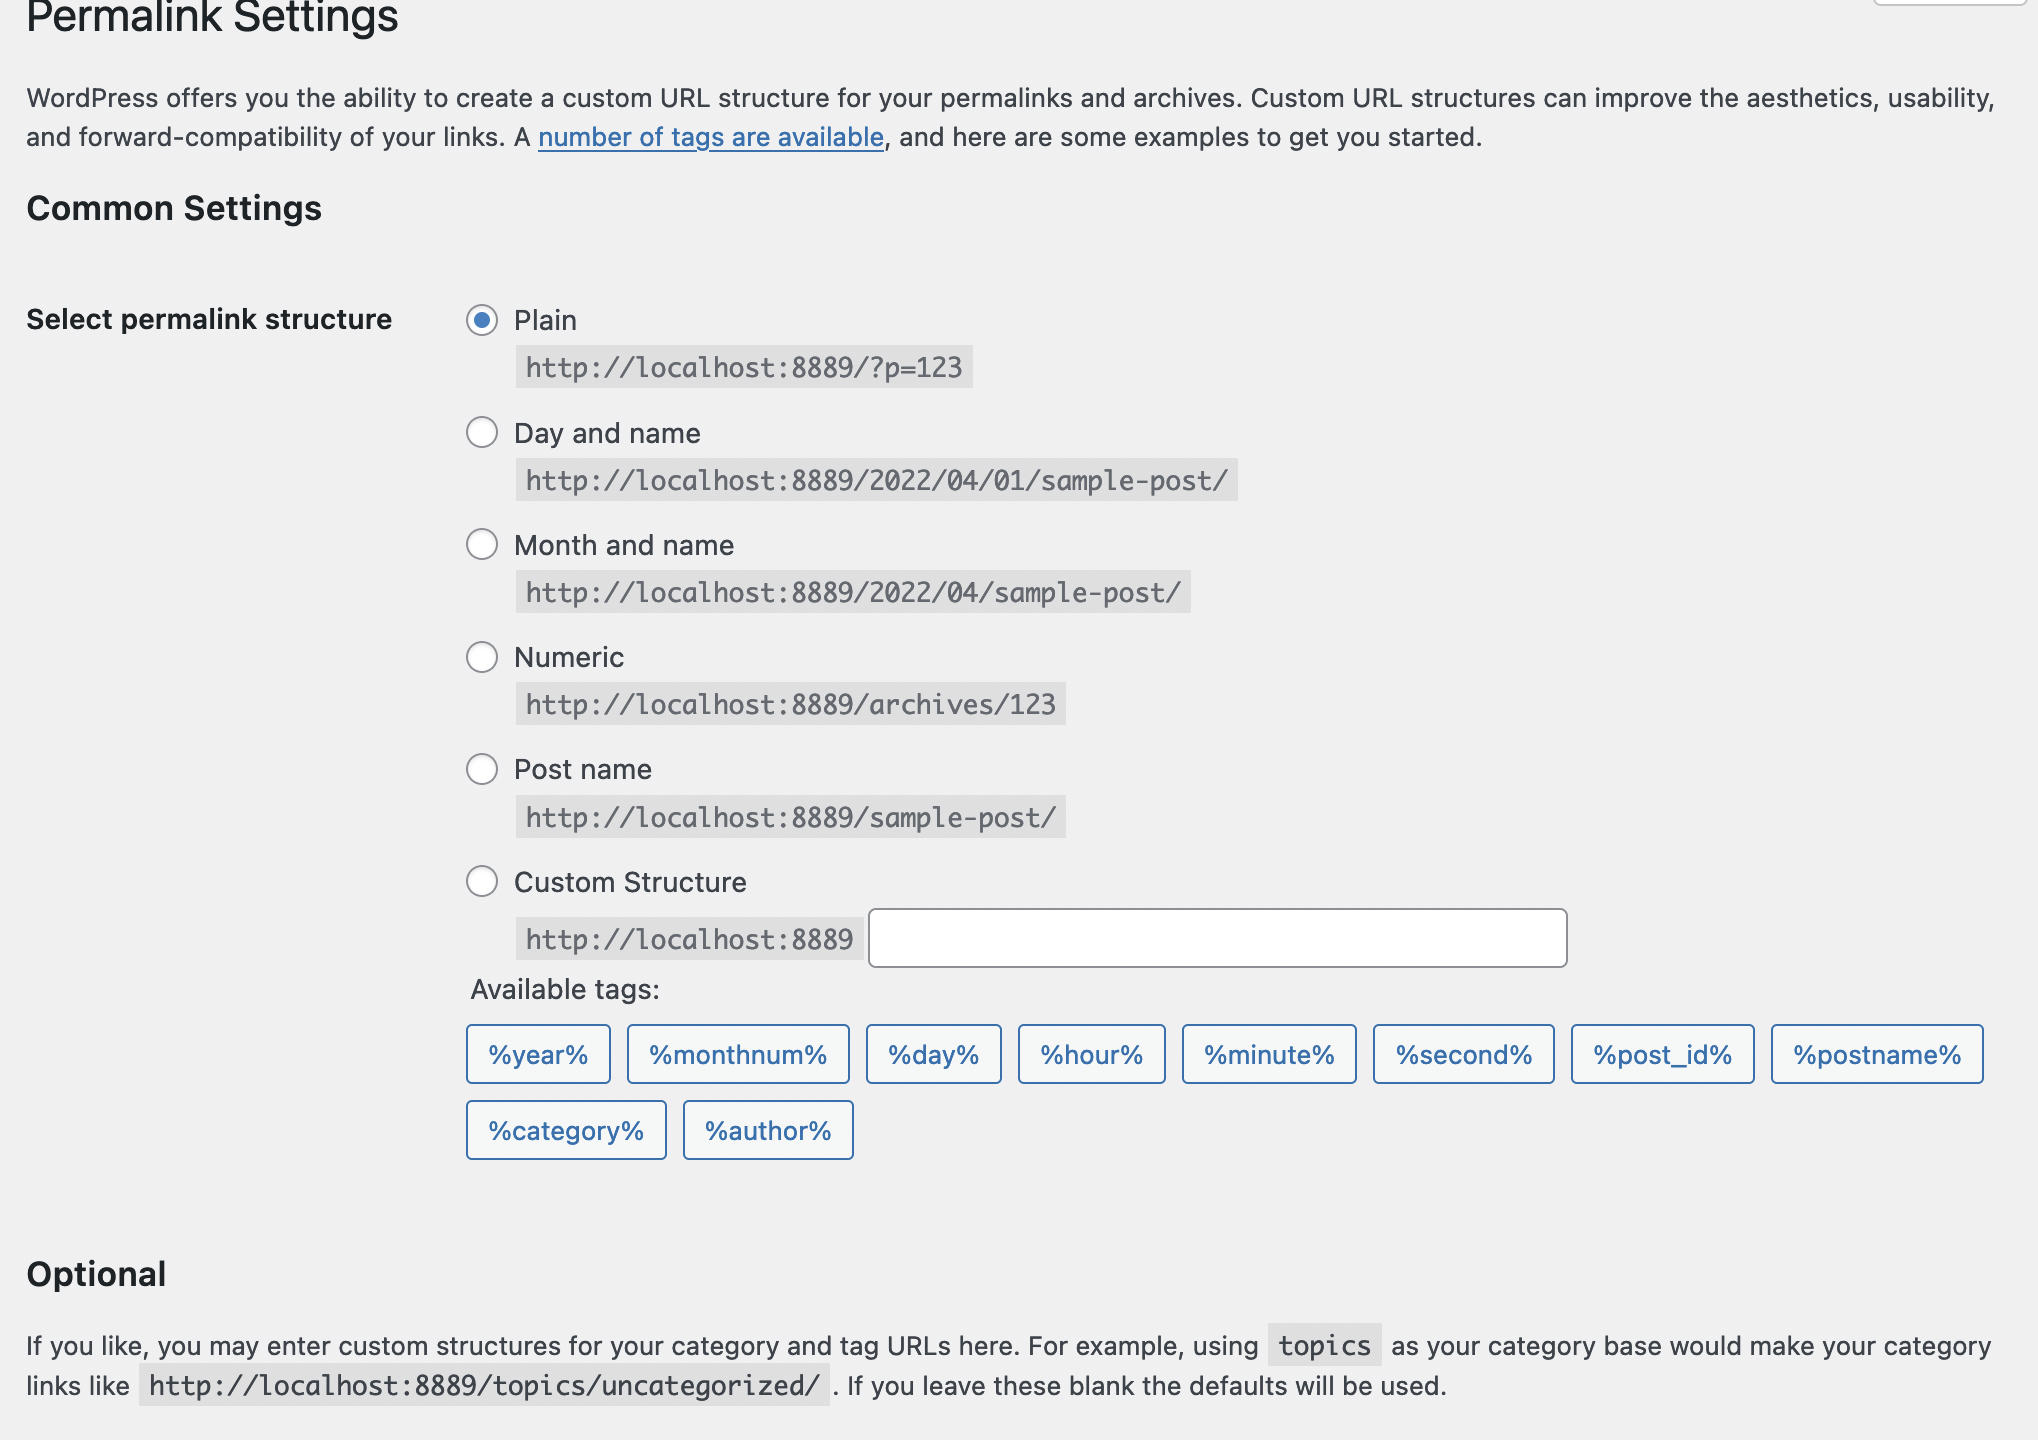Screen dimensions: 2038x1440
Task: Choose the Day and name option
Action: [482, 432]
